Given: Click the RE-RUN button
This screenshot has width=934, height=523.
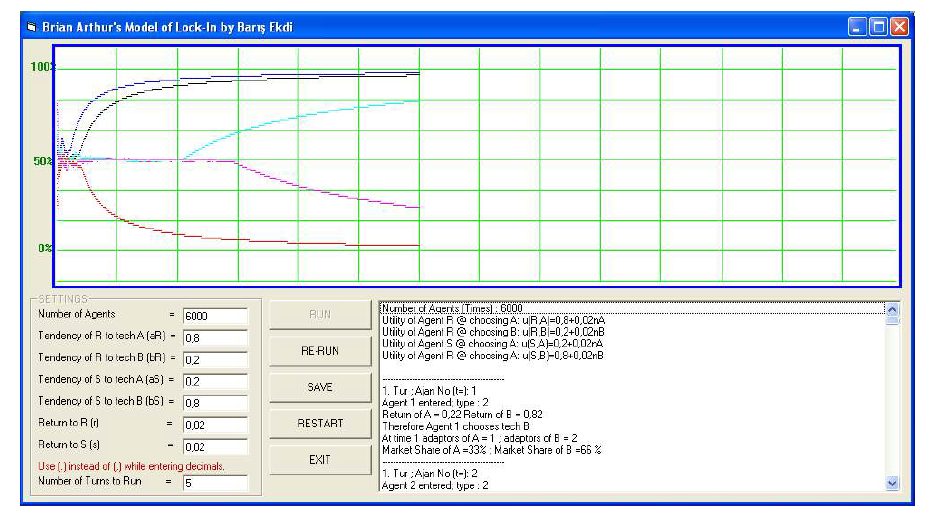Looking at the screenshot, I should coord(320,351).
